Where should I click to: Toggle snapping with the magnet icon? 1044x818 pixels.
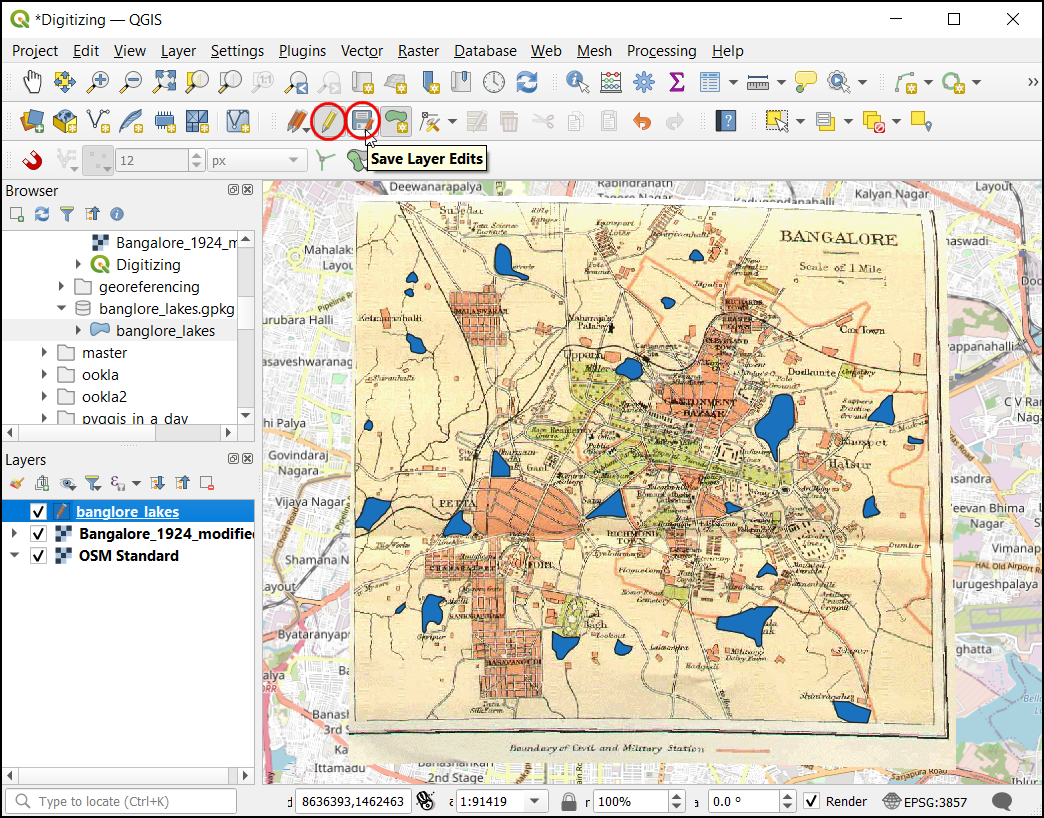tap(31, 160)
